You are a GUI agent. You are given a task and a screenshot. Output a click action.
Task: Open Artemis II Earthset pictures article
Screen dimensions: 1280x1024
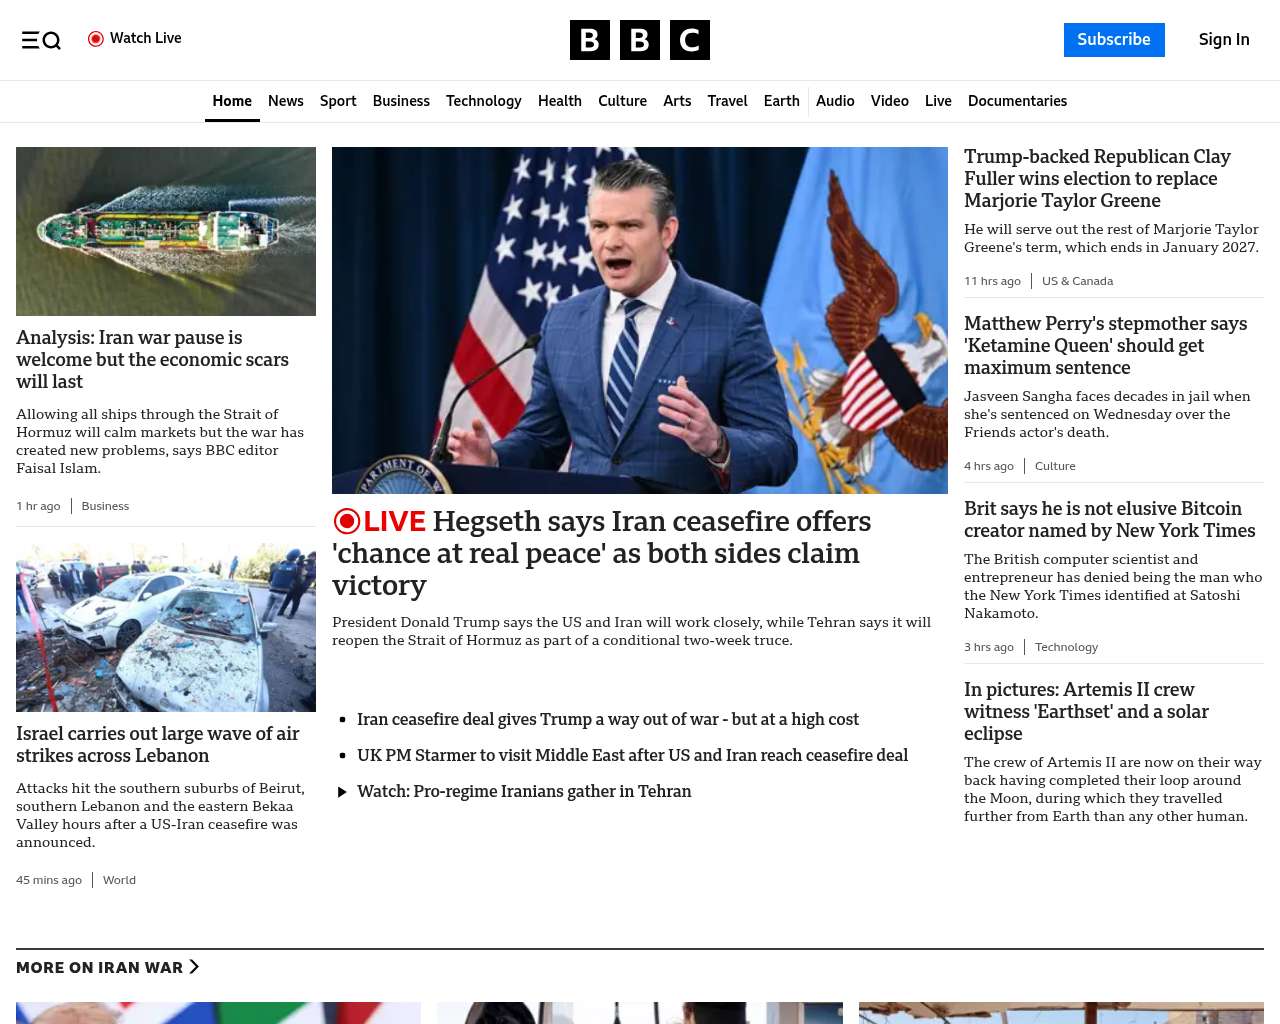[x=1086, y=711]
